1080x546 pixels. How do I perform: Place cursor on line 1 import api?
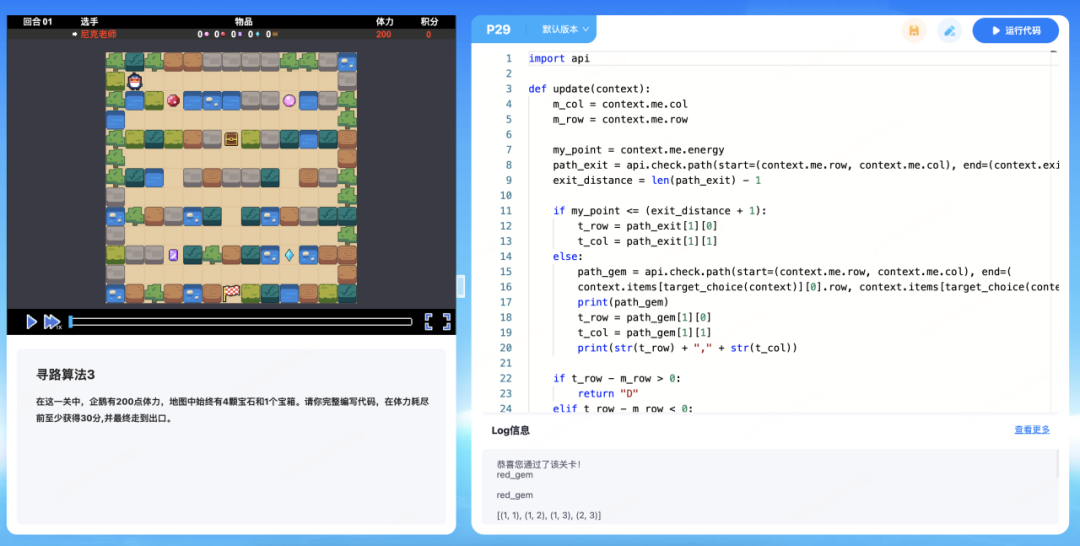click(559, 59)
